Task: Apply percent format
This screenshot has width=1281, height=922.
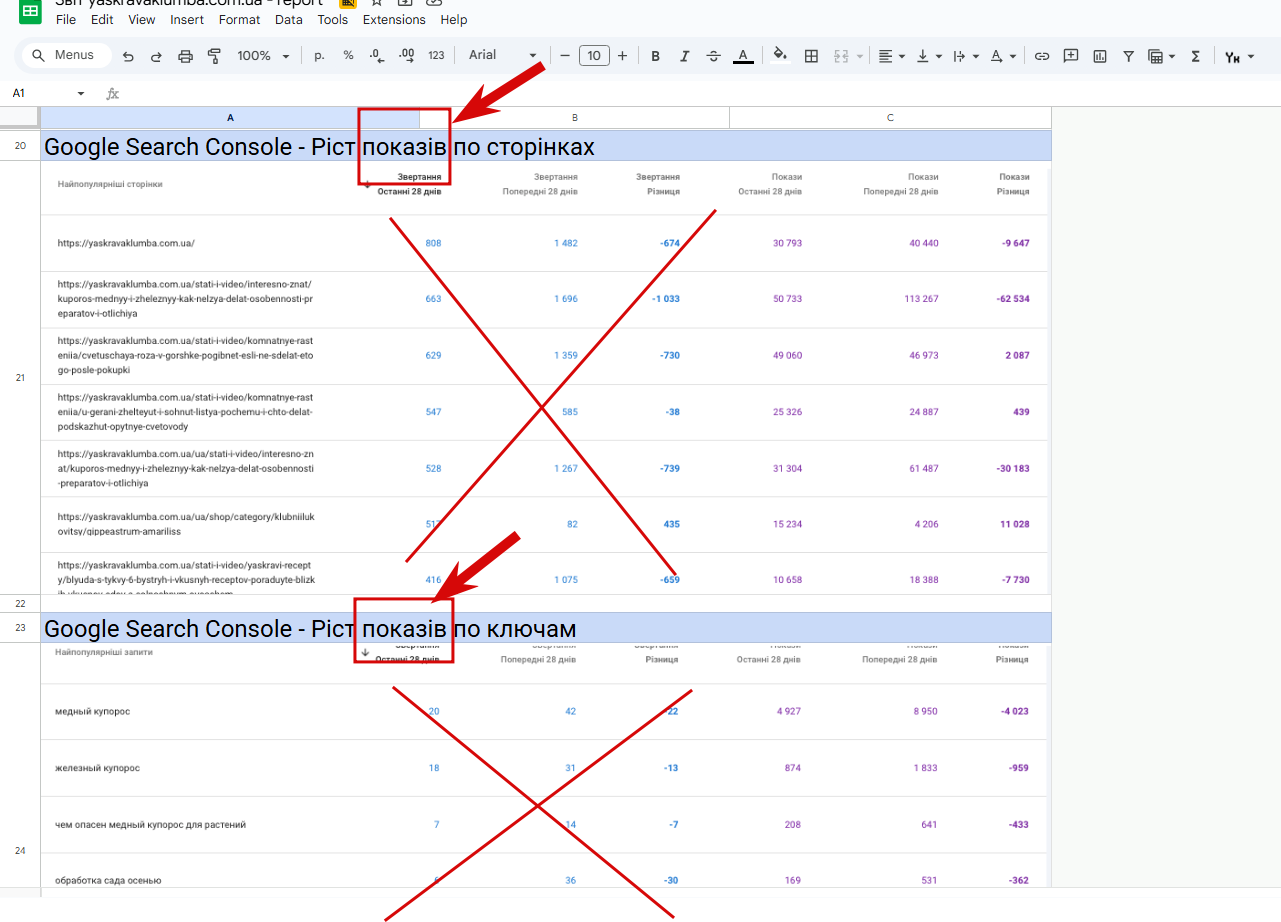Action: pyautogui.click(x=348, y=56)
